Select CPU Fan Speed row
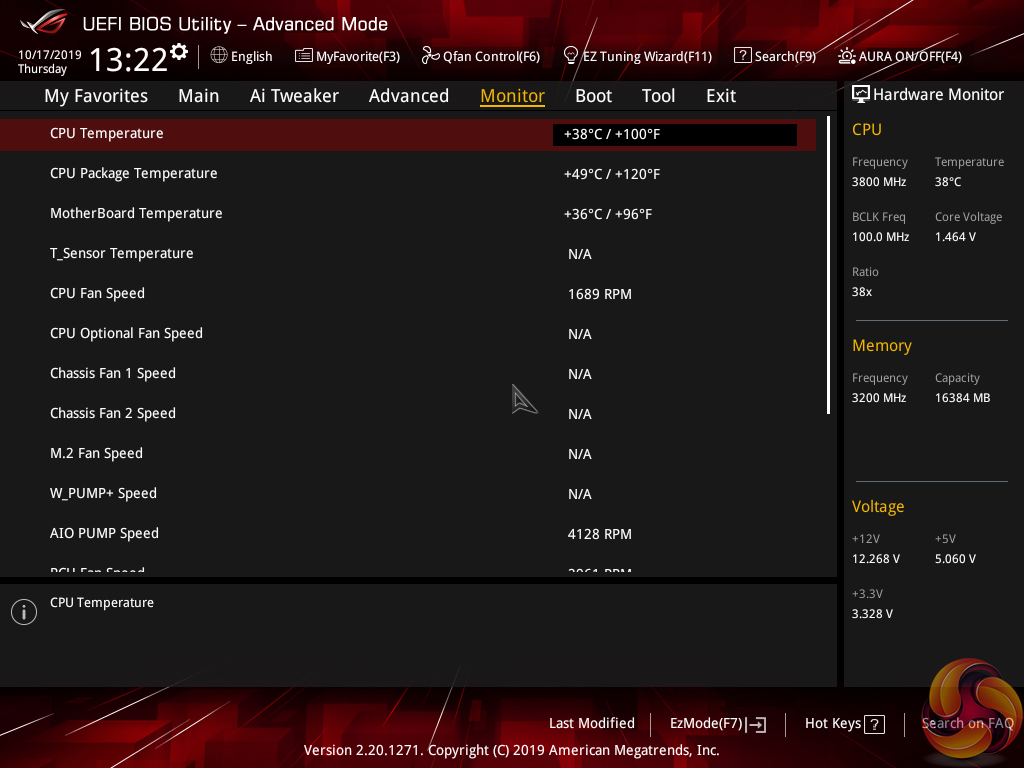 point(408,294)
